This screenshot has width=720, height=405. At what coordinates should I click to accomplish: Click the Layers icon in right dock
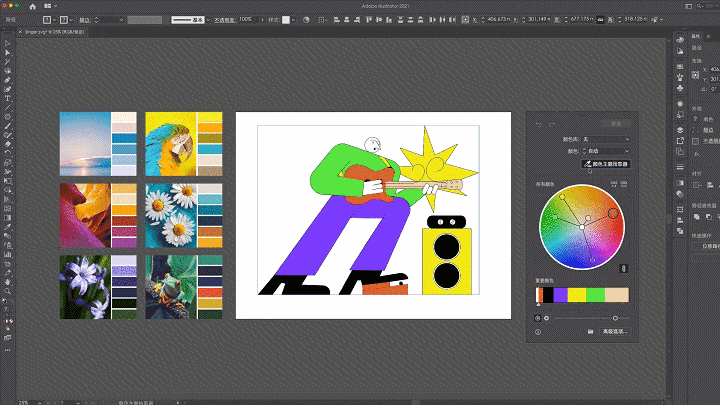680,129
